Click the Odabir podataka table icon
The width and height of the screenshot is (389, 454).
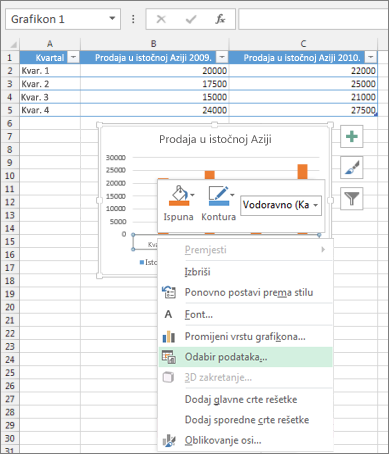click(169, 357)
